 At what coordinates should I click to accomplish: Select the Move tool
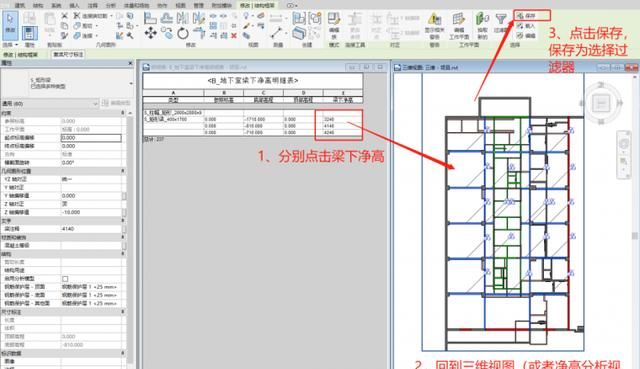coord(150,33)
